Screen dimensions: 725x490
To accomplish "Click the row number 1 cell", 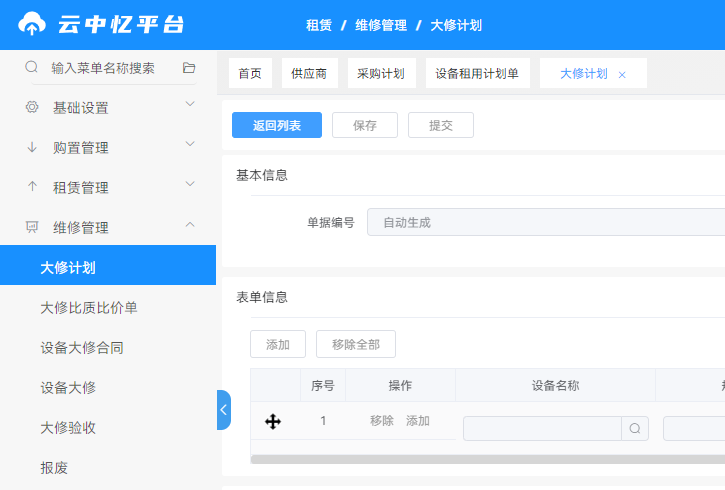I will click(323, 421).
